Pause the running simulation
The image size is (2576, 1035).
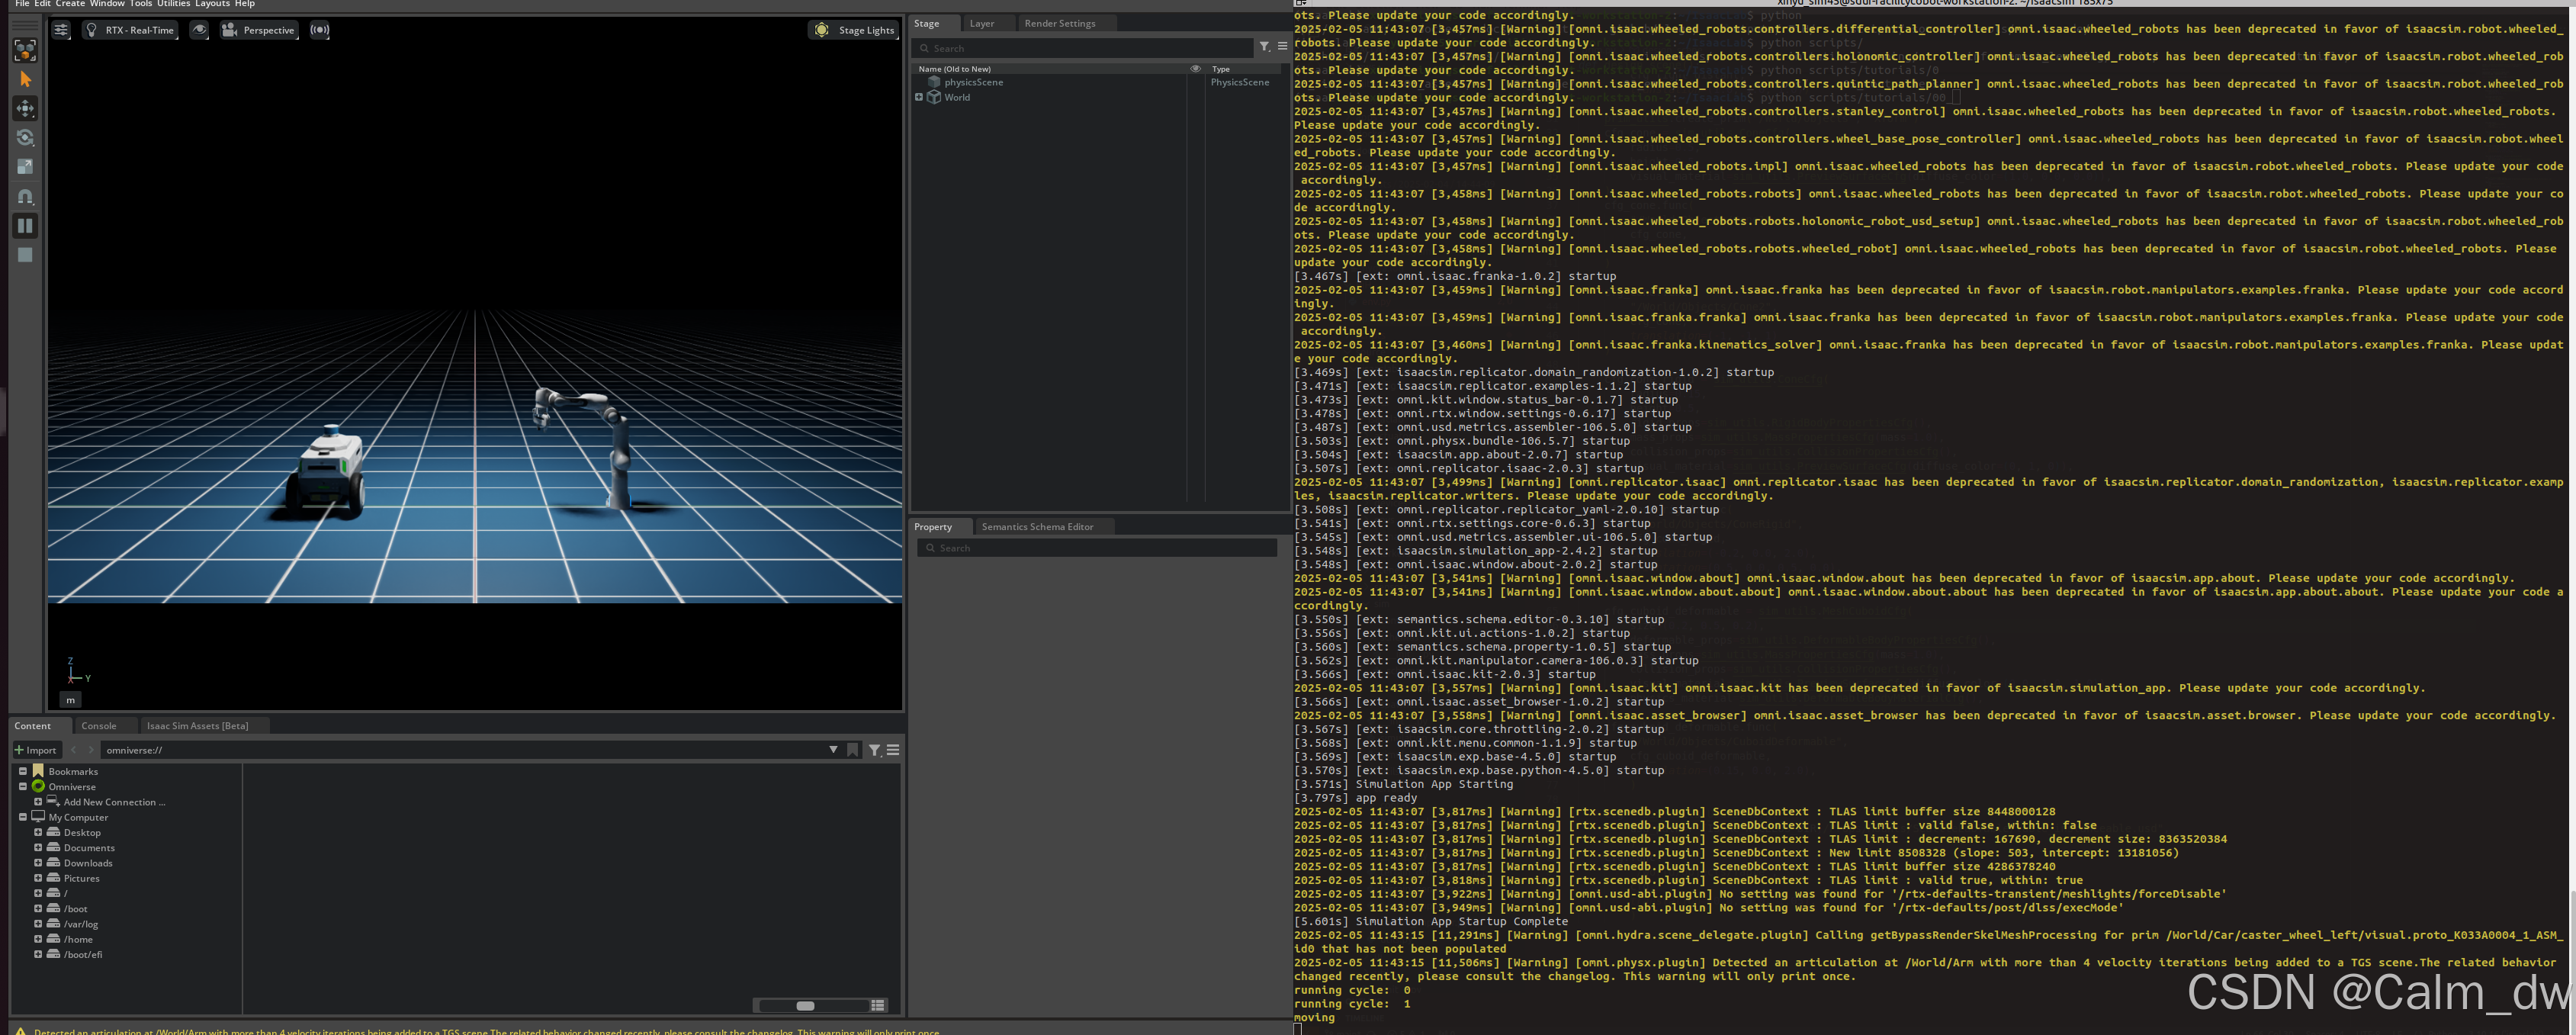click(x=25, y=226)
